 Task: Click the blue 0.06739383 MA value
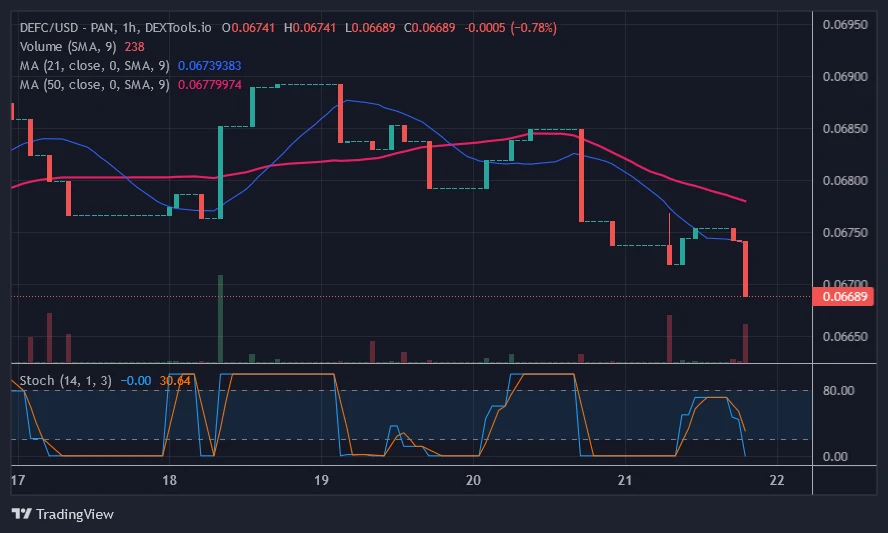click(209, 65)
